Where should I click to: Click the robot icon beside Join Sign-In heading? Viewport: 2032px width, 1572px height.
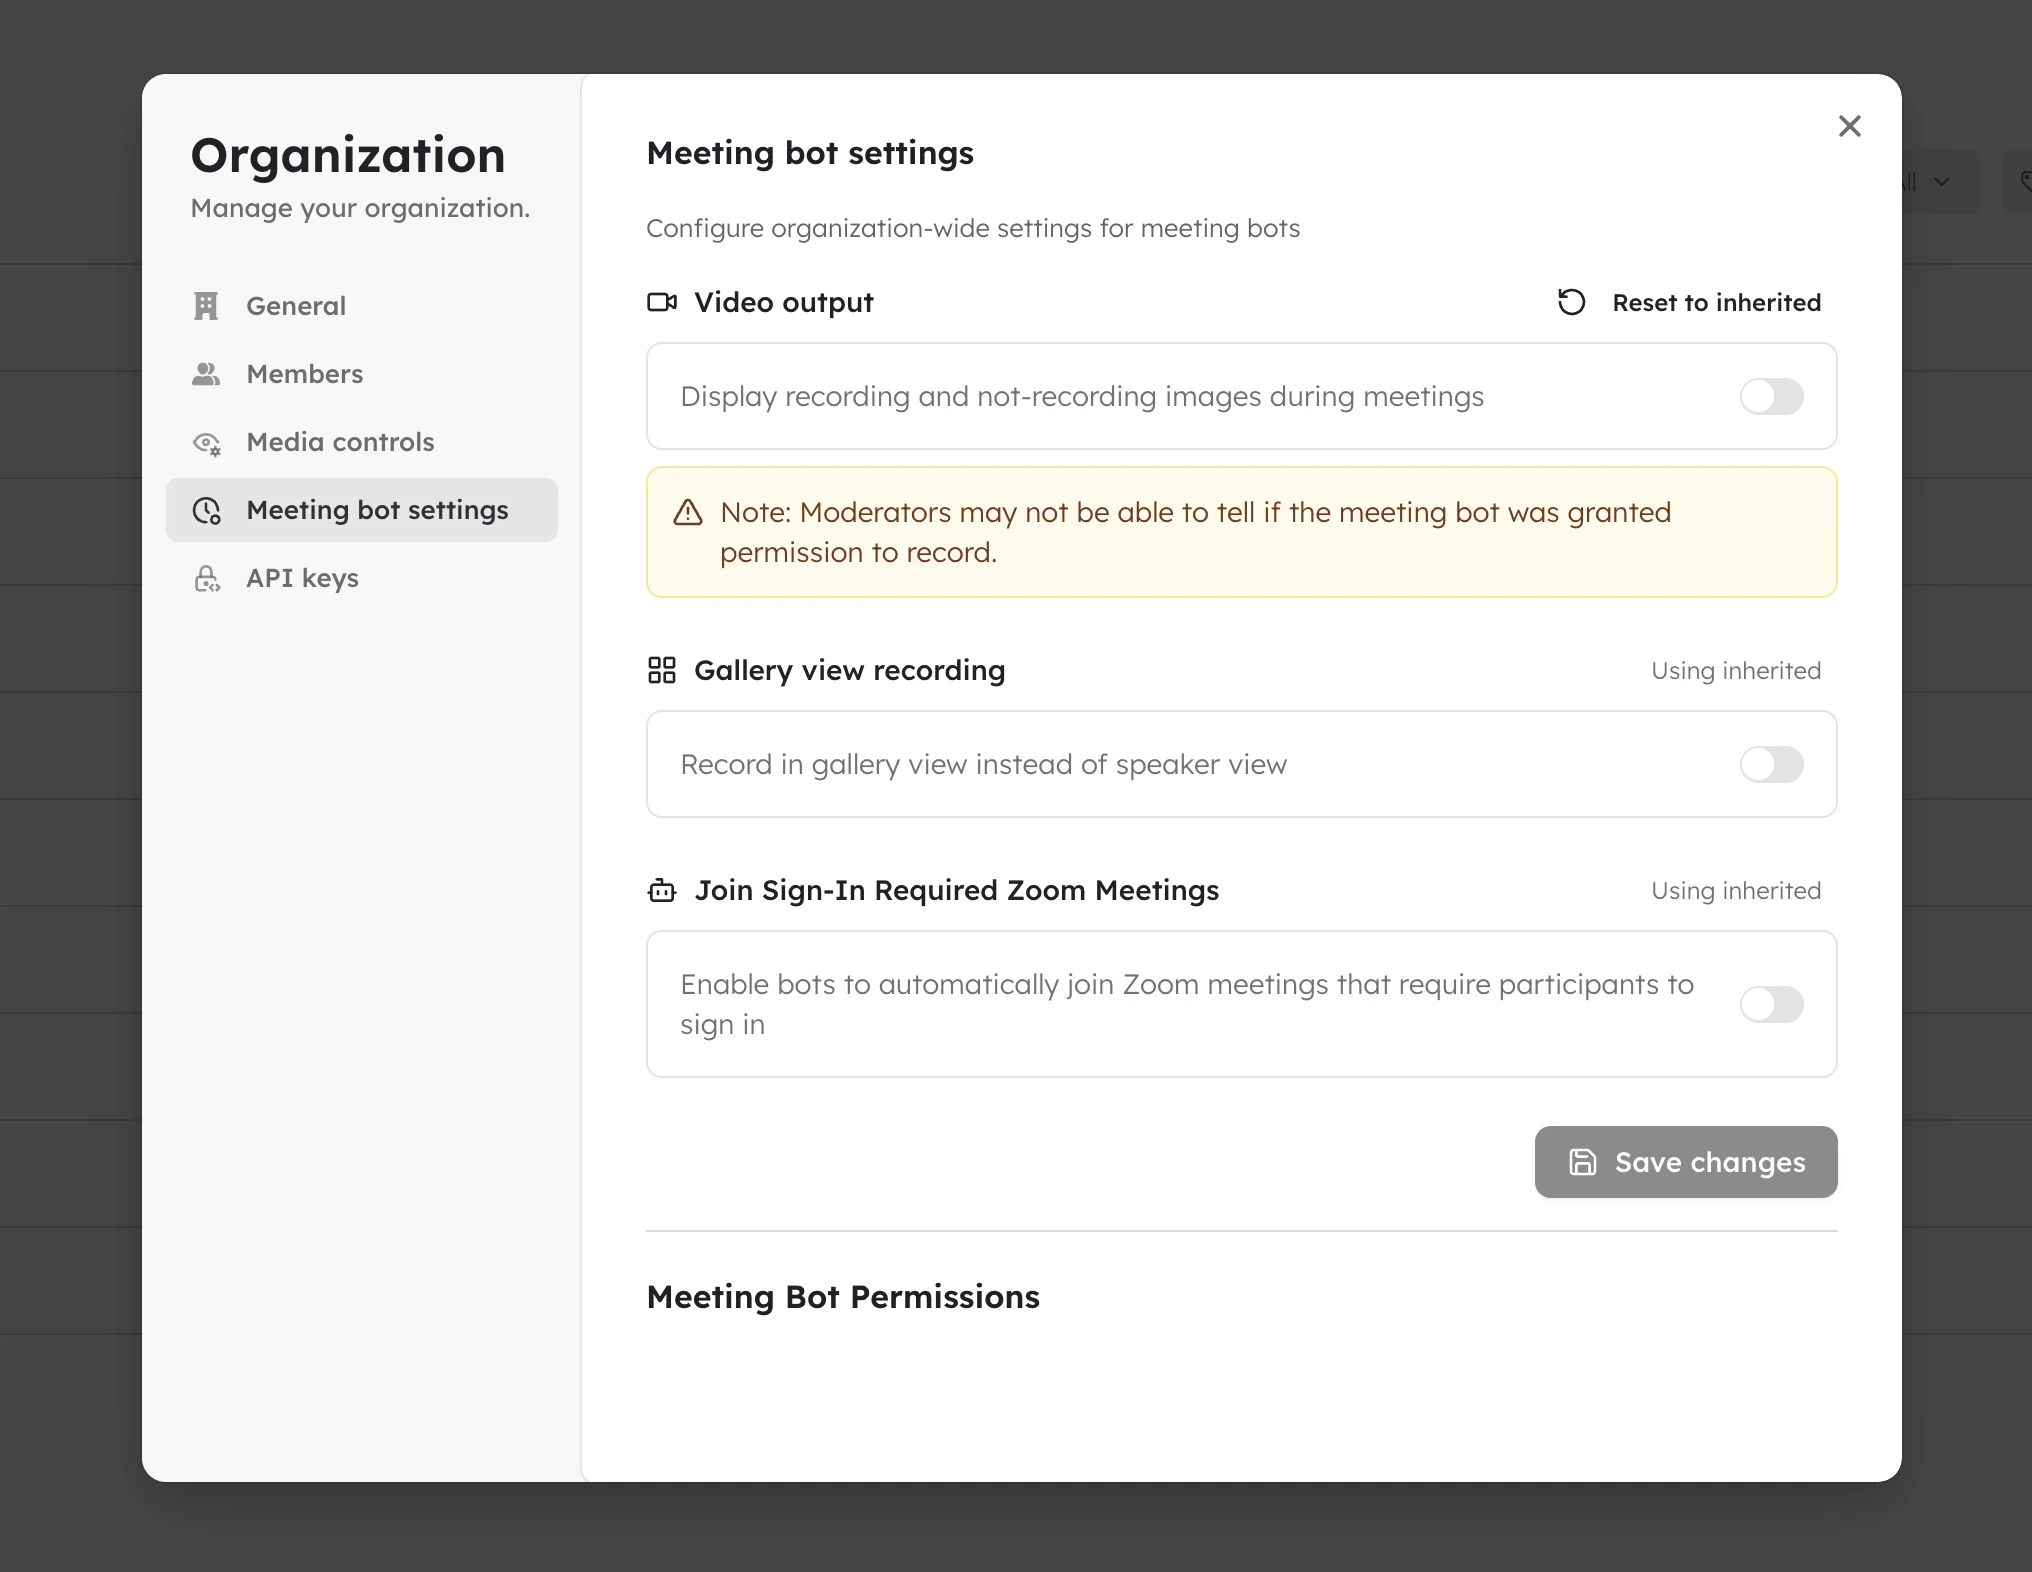click(x=662, y=890)
